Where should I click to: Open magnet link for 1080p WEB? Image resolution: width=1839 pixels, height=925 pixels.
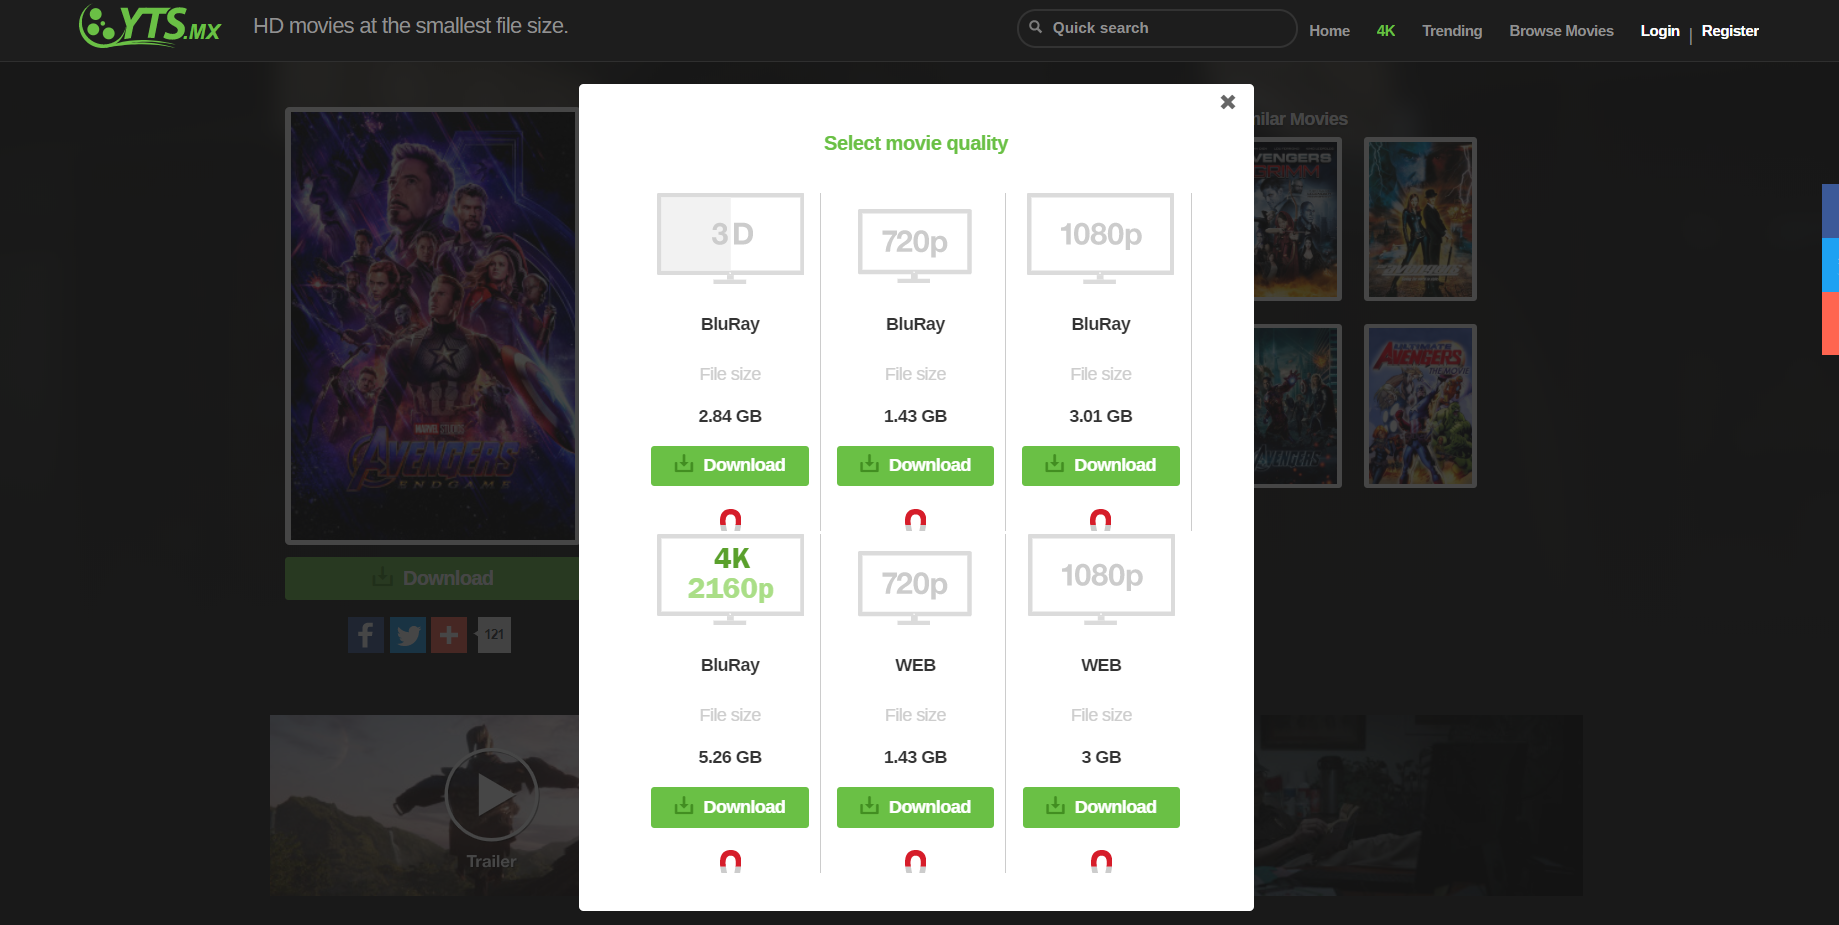(1101, 861)
